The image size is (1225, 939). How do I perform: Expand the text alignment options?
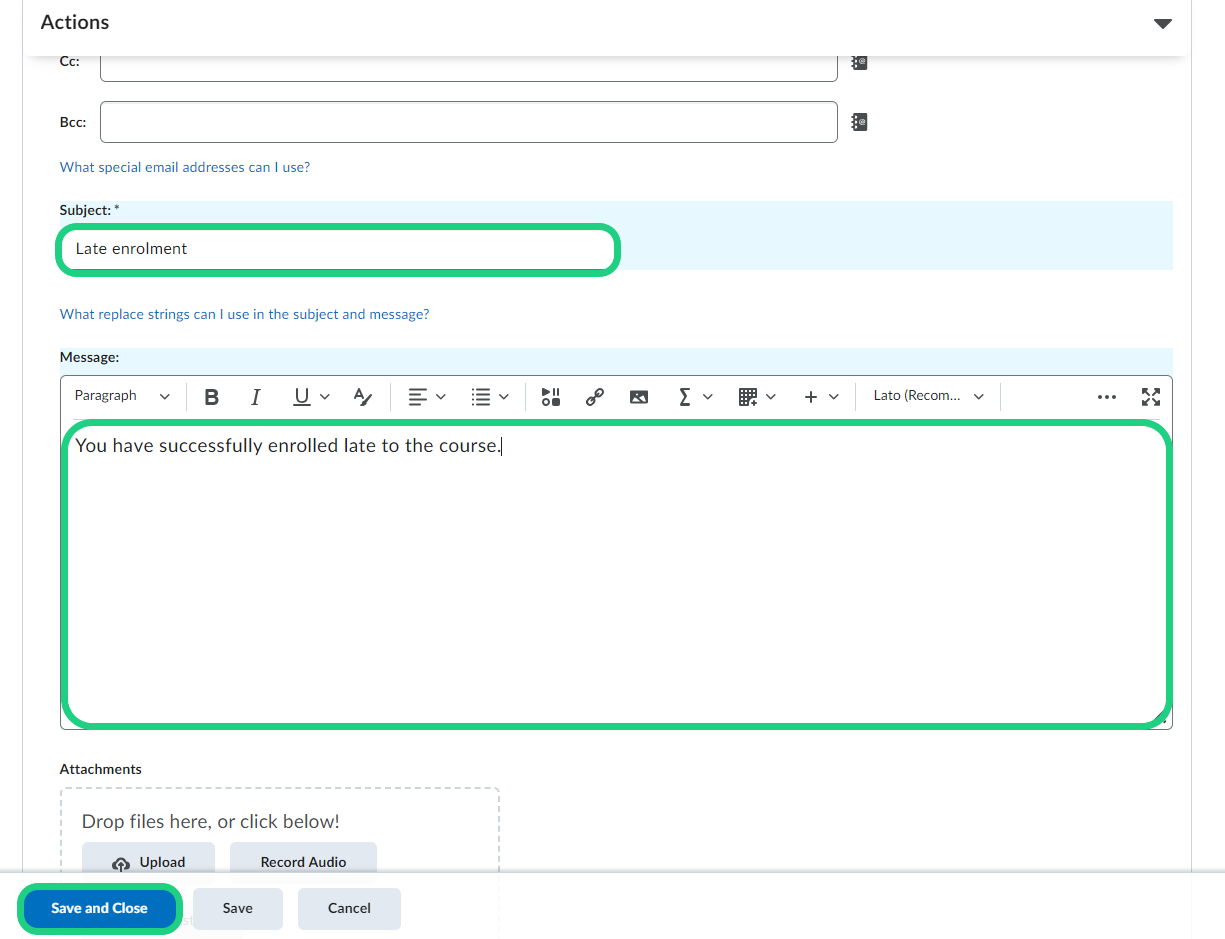click(x=427, y=397)
